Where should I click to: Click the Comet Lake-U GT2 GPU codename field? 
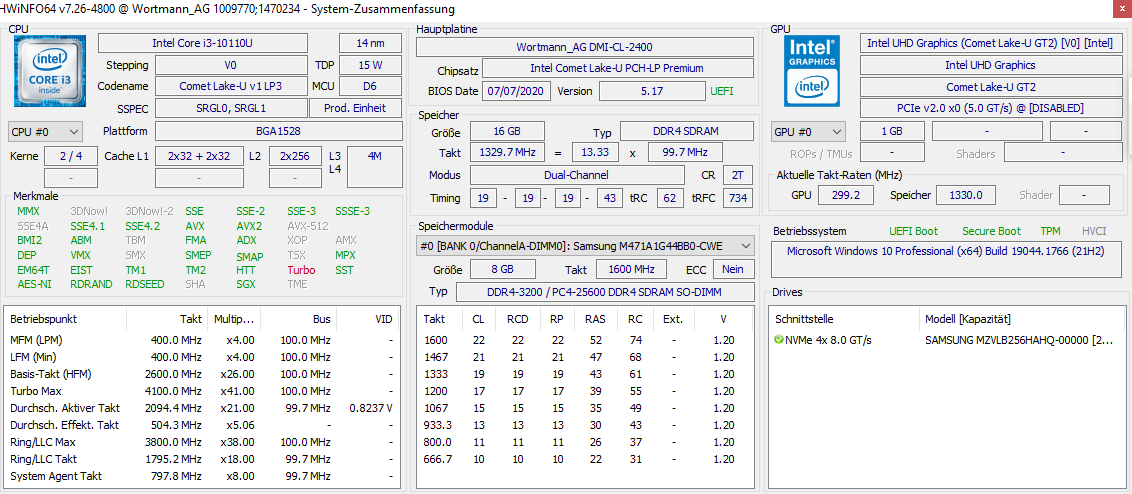pyautogui.click(x=990, y=87)
